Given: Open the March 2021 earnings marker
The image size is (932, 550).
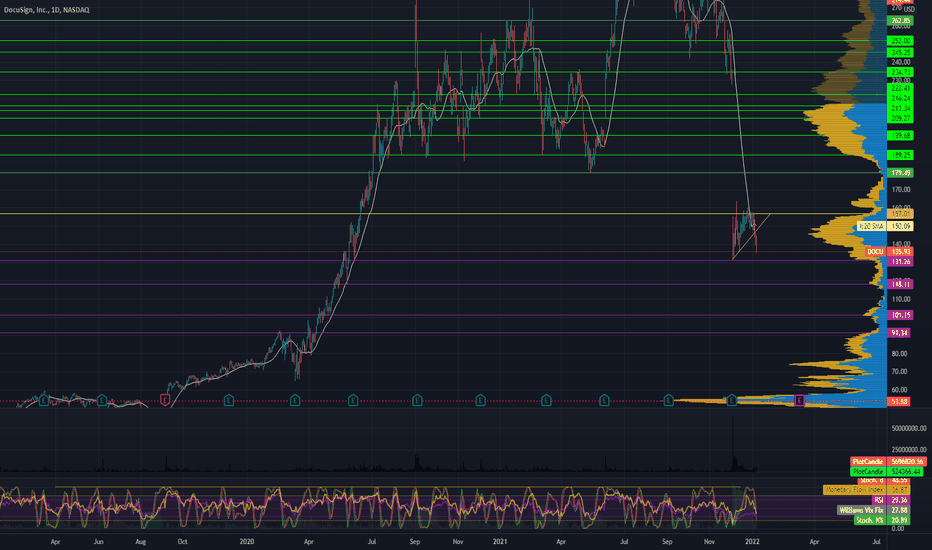Looking at the screenshot, I should pyautogui.click(x=546, y=401).
